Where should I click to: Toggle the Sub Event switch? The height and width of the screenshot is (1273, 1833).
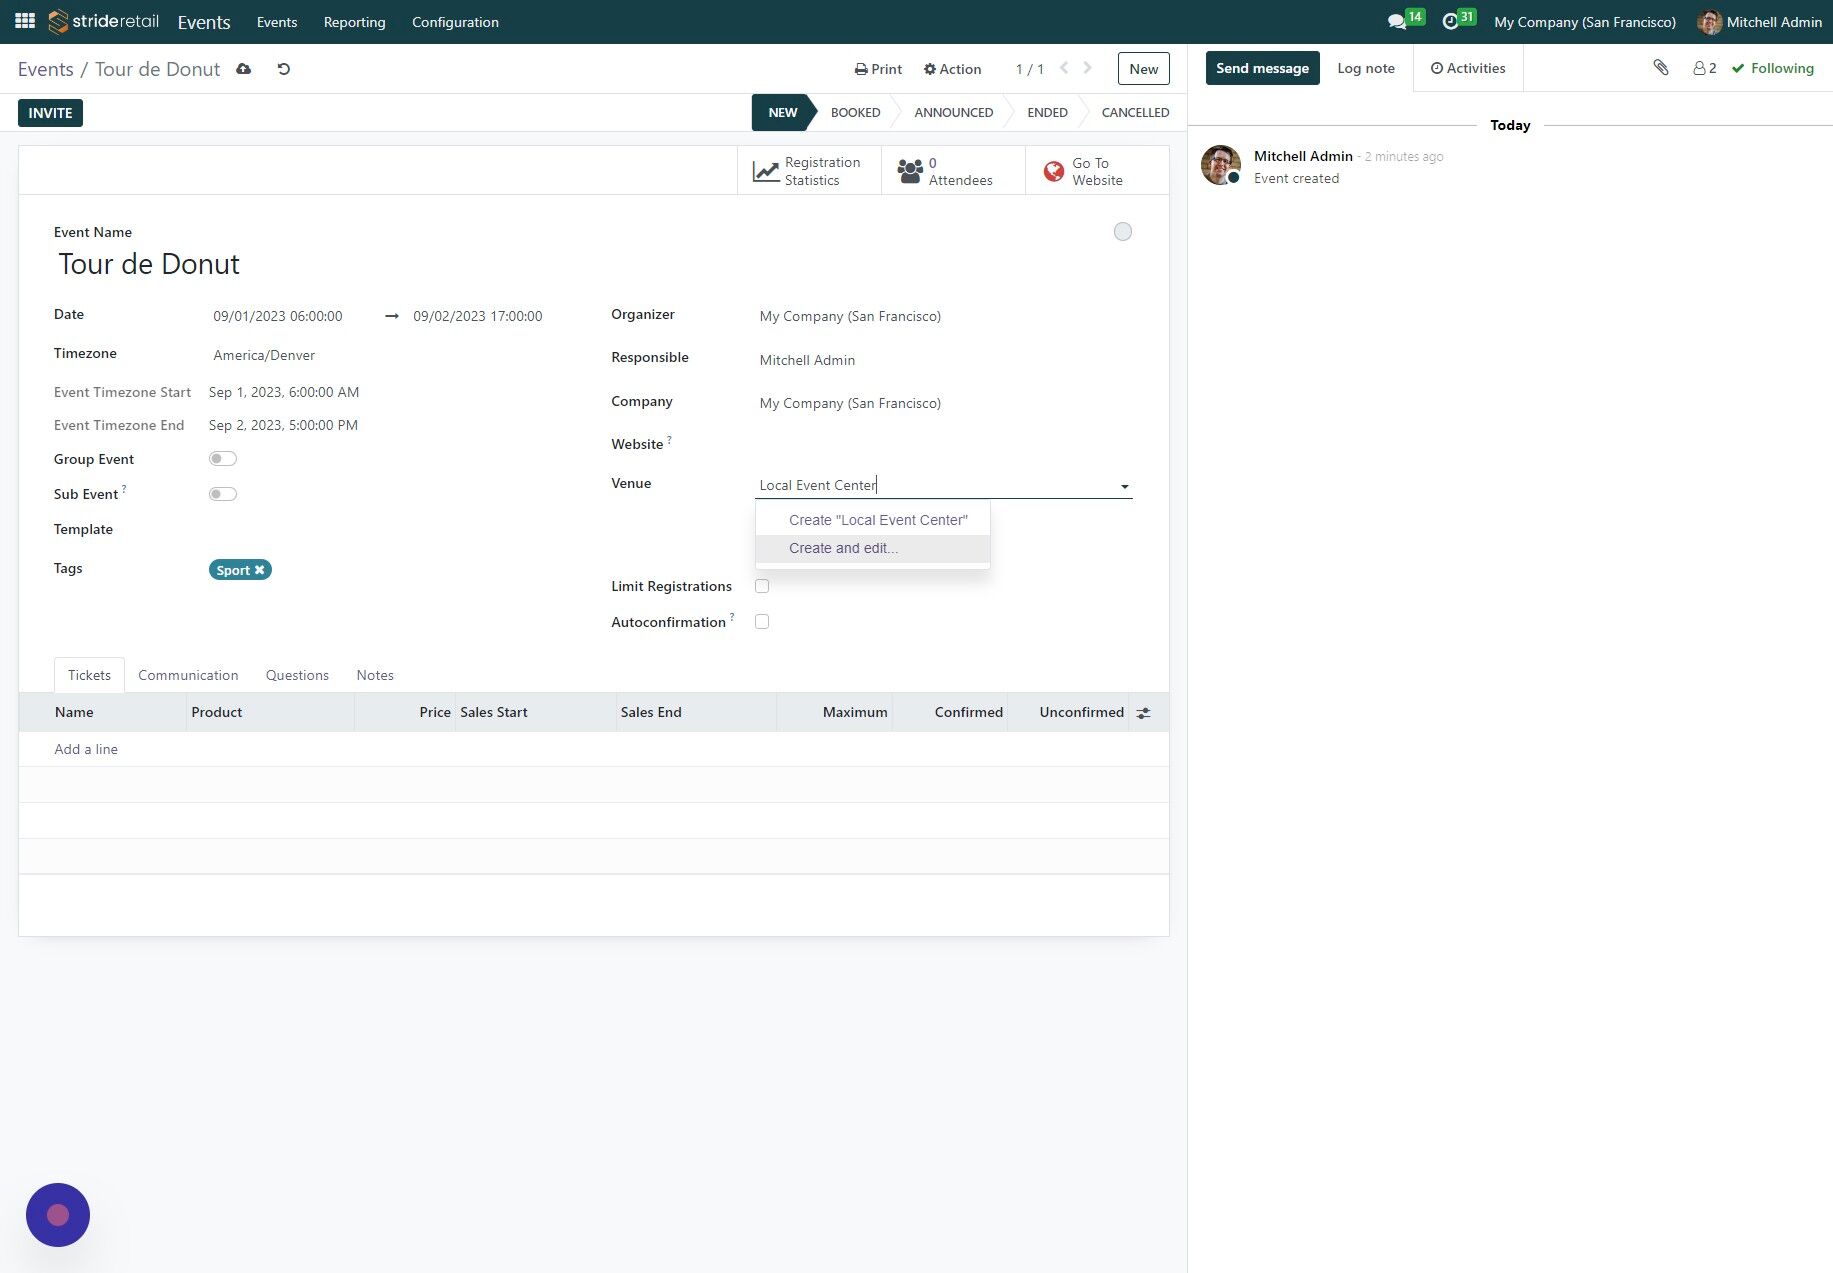pyautogui.click(x=223, y=494)
